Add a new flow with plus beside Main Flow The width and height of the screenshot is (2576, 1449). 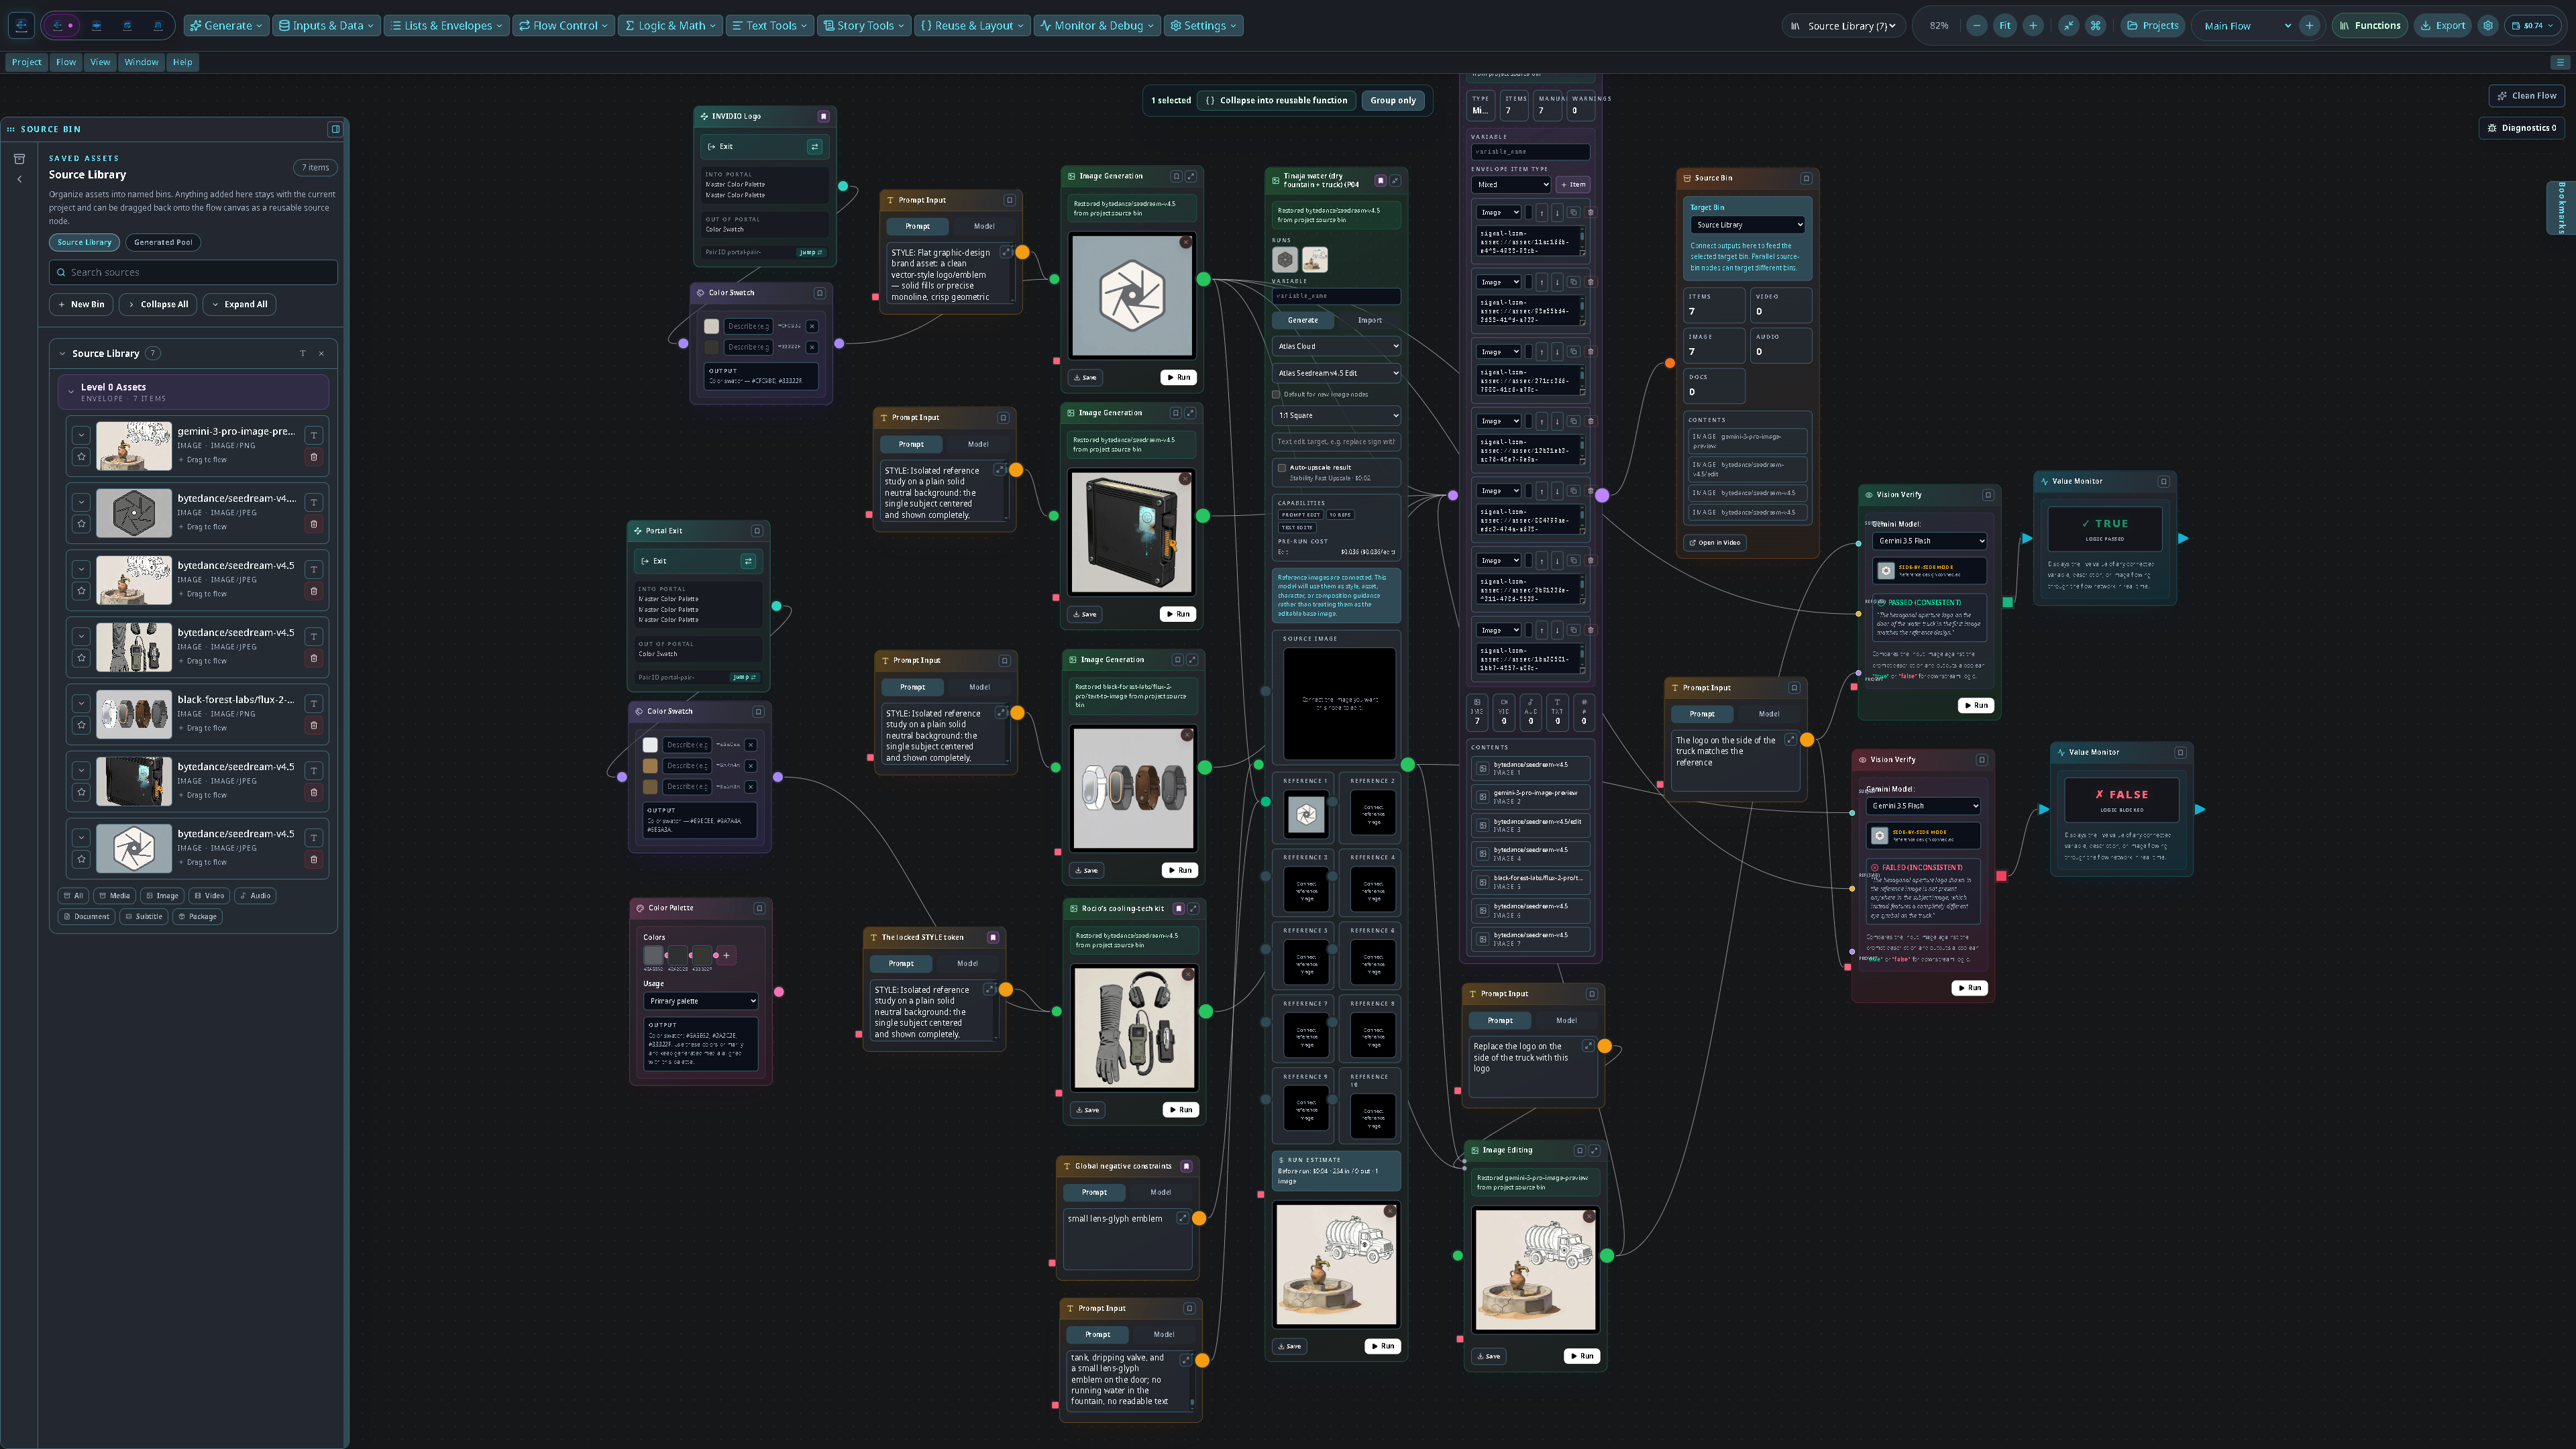tap(2309, 26)
